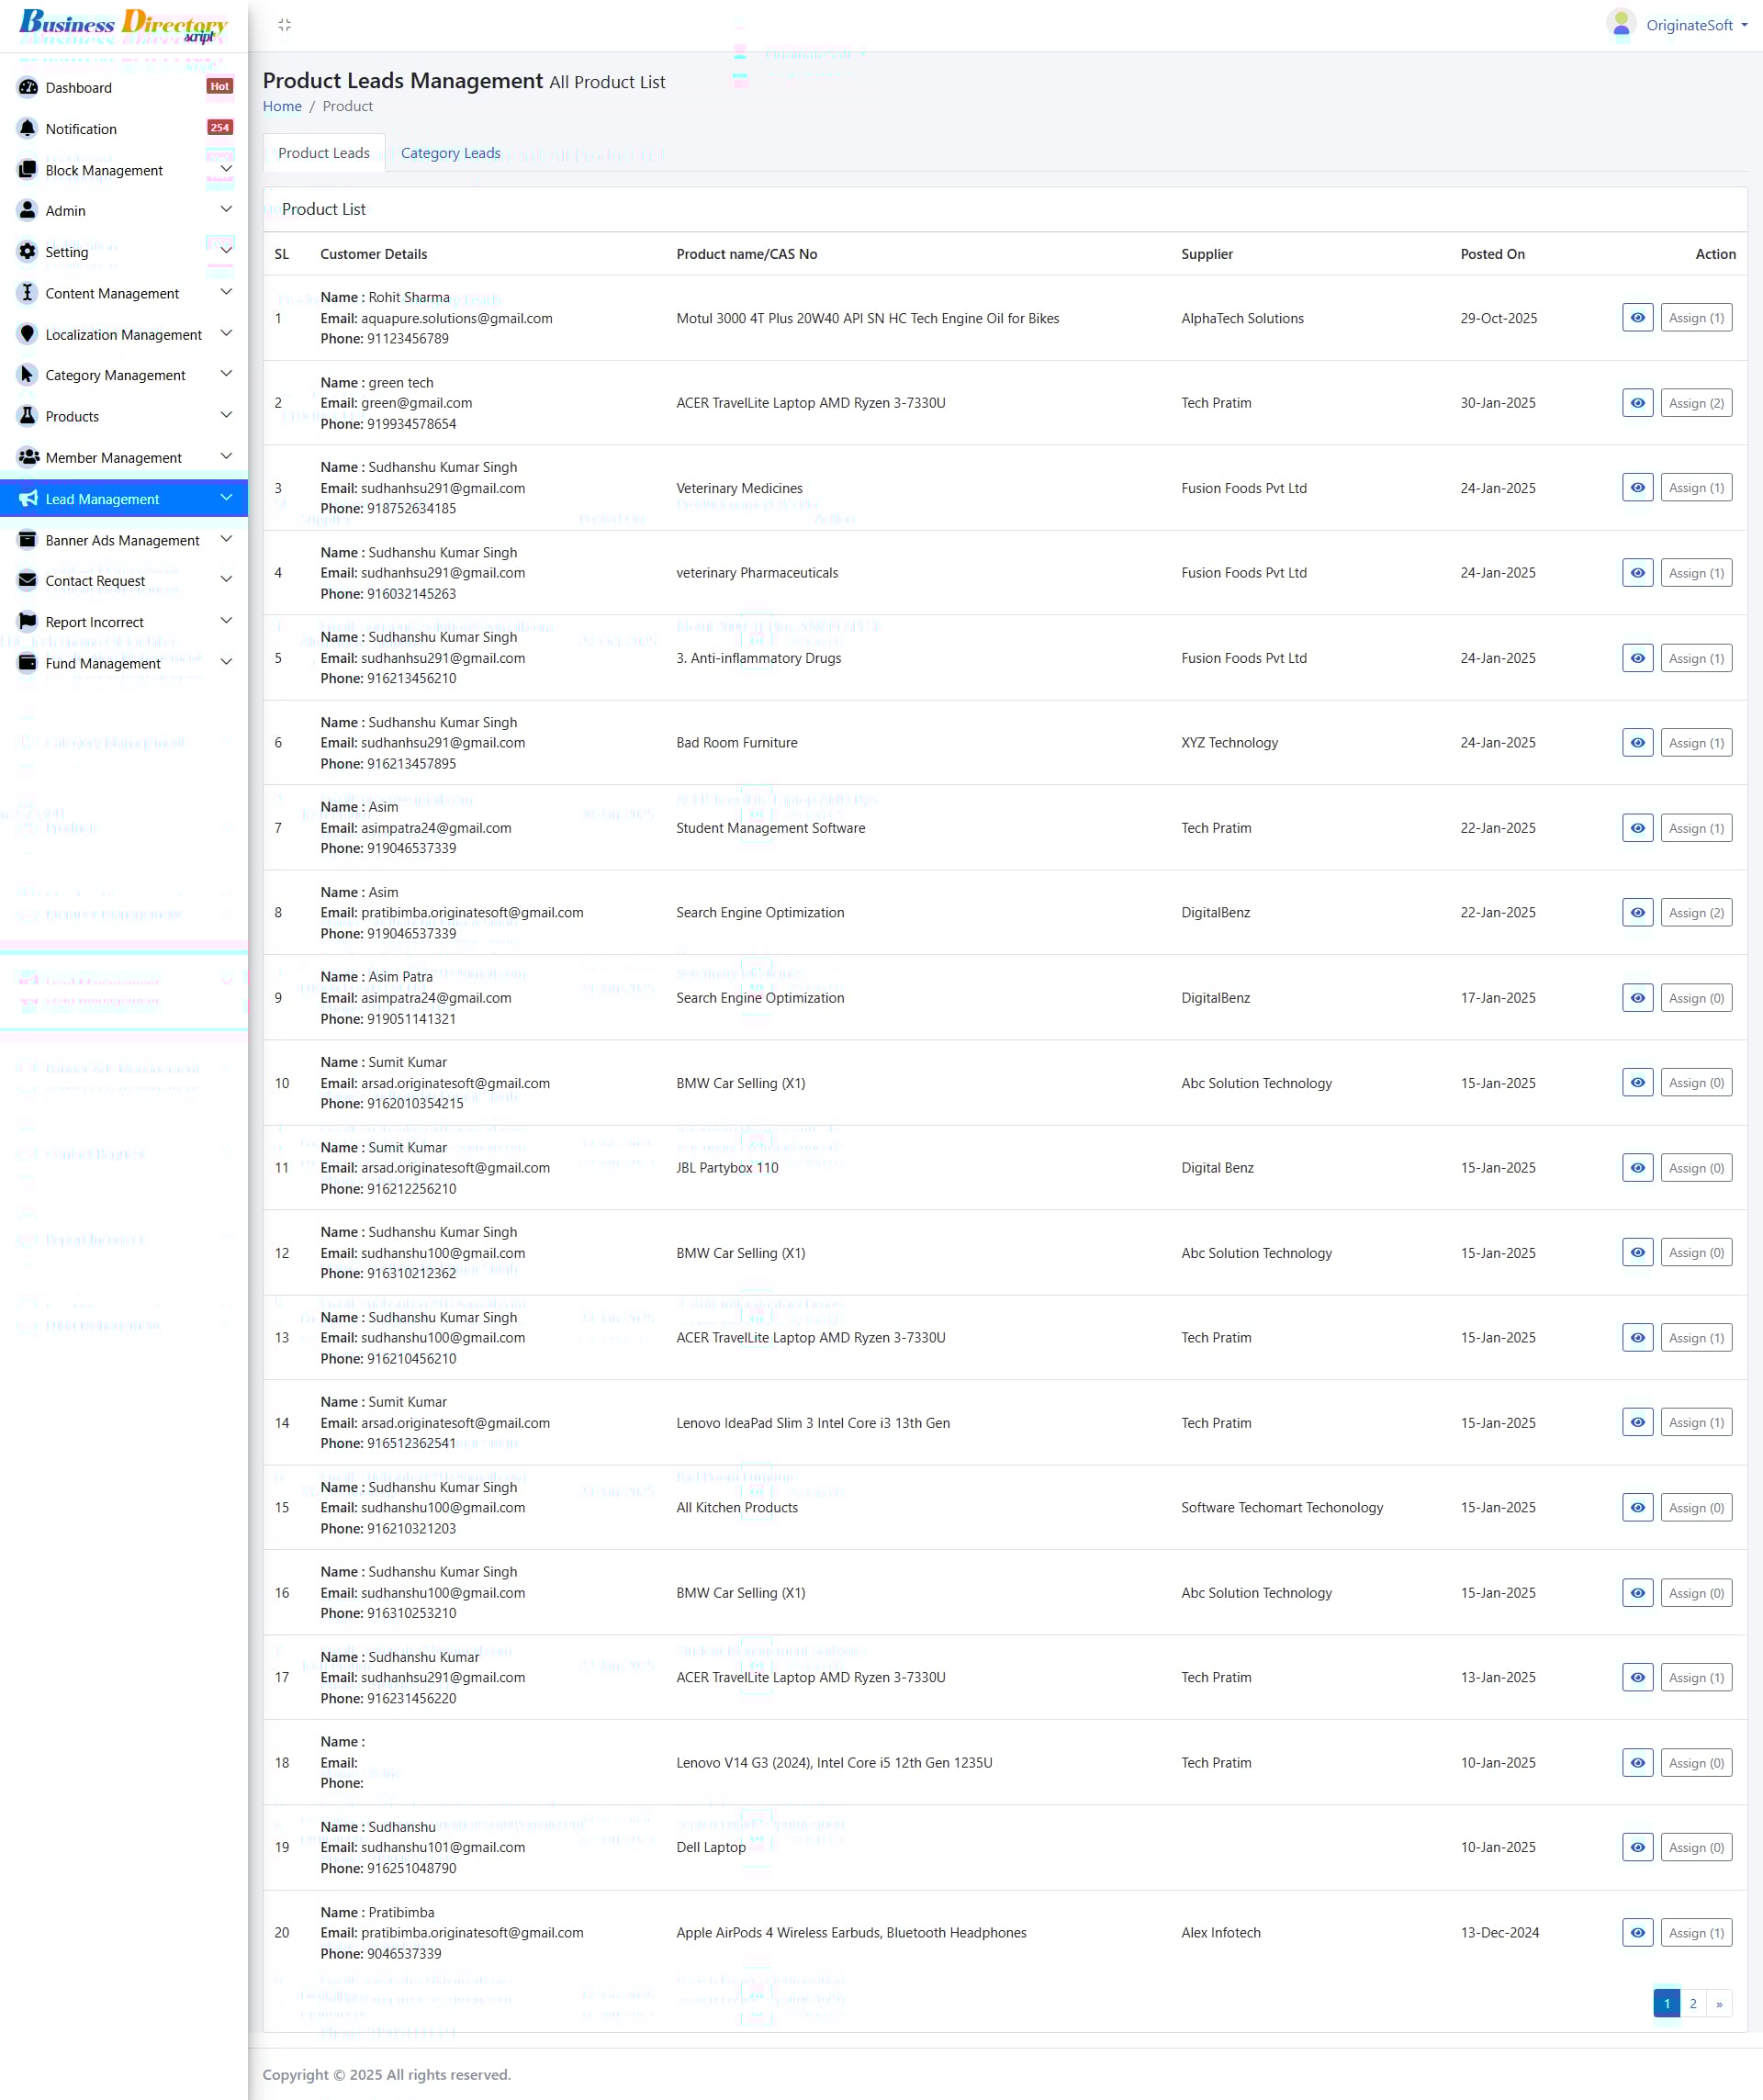Click the Contact Request envelope icon
Image resolution: width=1763 pixels, height=2100 pixels.
(x=28, y=581)
